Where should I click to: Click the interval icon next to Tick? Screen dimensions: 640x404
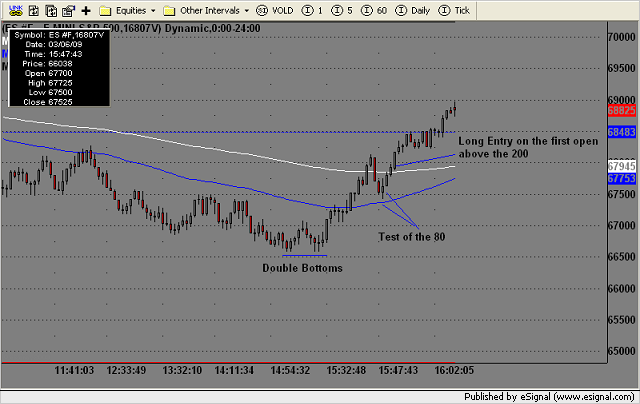tap(444, 11)
